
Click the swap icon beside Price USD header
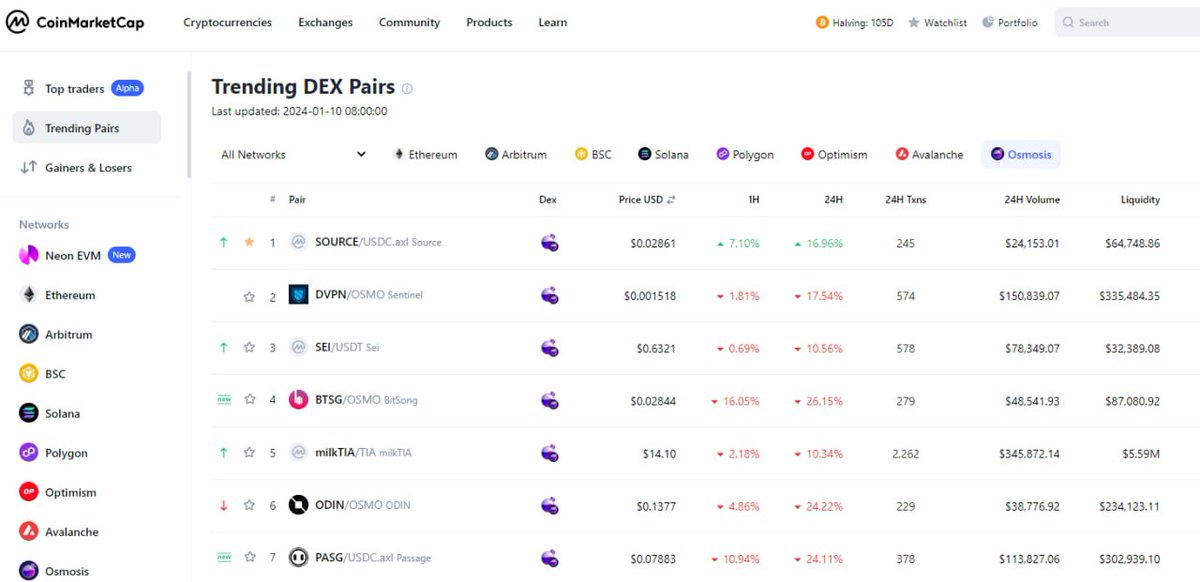(x=671, y=200)
